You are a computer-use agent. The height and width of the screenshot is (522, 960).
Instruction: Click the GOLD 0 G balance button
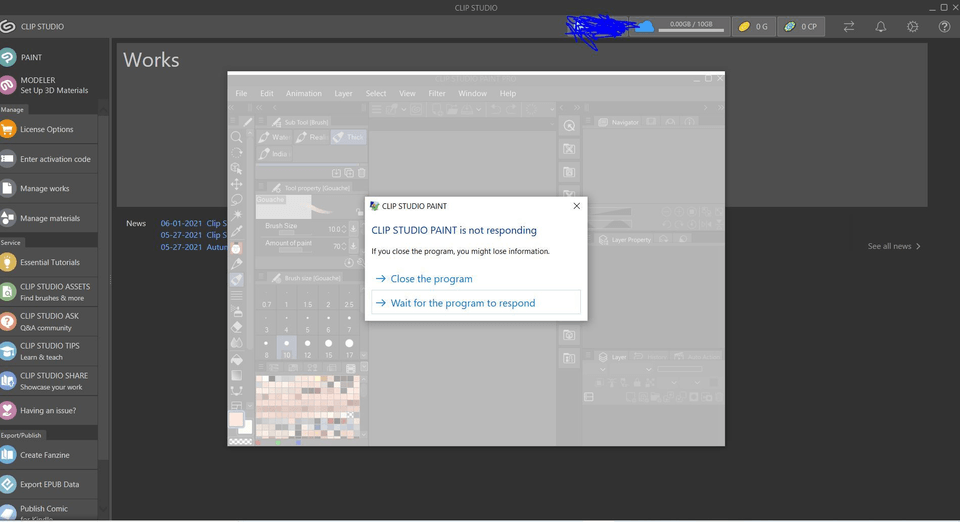coord(753,26)
